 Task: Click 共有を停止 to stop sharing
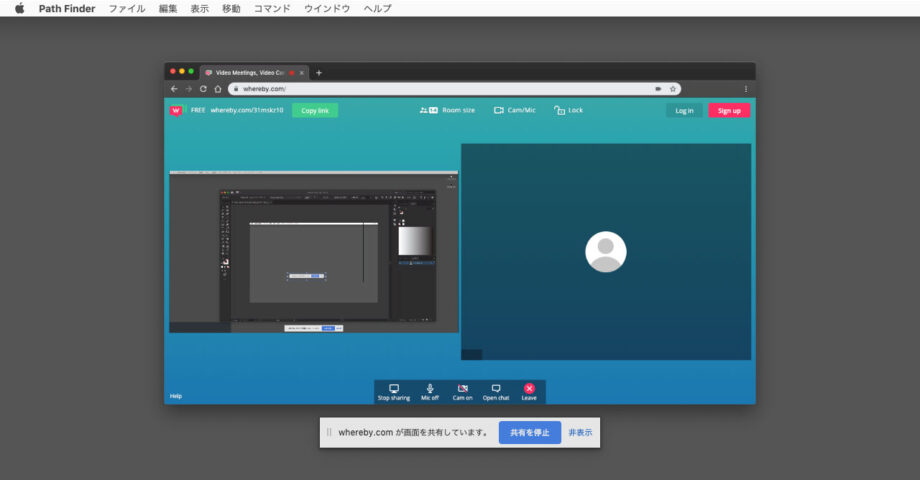tap(530, 432)
